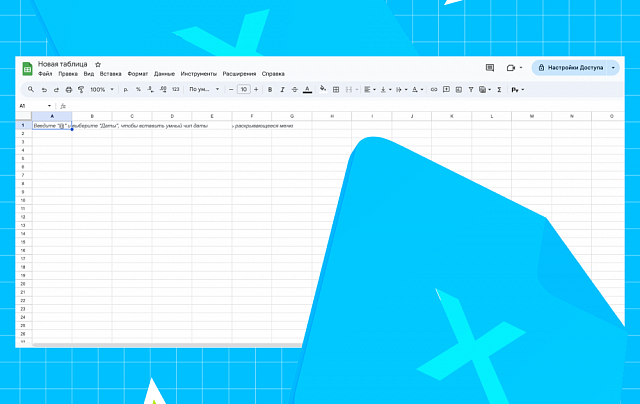Open the zoom 100% dropdown
The height and width of the screenshot is (404, 640).
click(x=102, y=90)
